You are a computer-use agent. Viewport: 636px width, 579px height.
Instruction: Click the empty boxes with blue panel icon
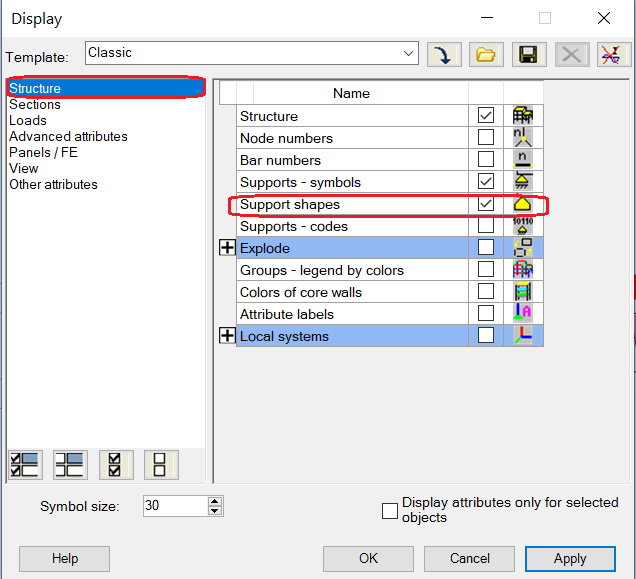tap(70, 465)
